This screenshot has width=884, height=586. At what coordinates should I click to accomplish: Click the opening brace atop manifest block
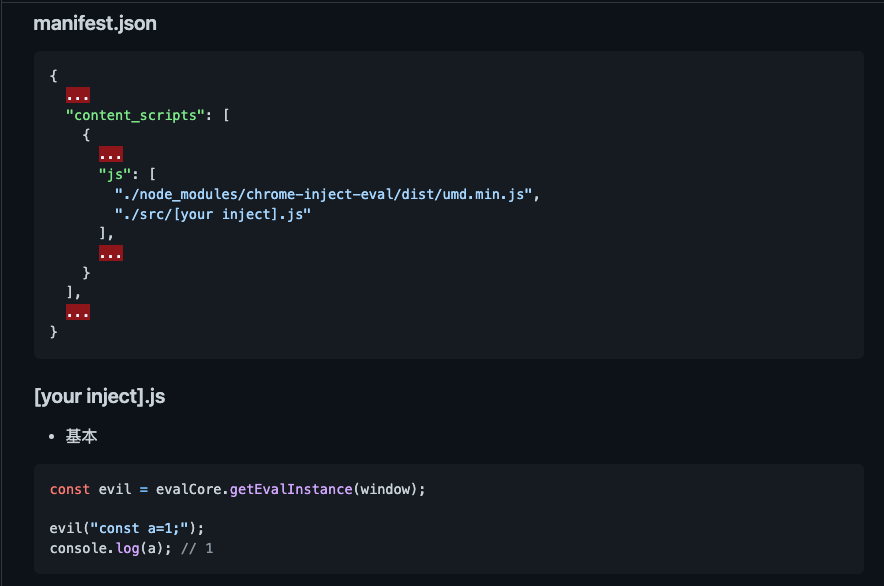click(x=54, y=76)
